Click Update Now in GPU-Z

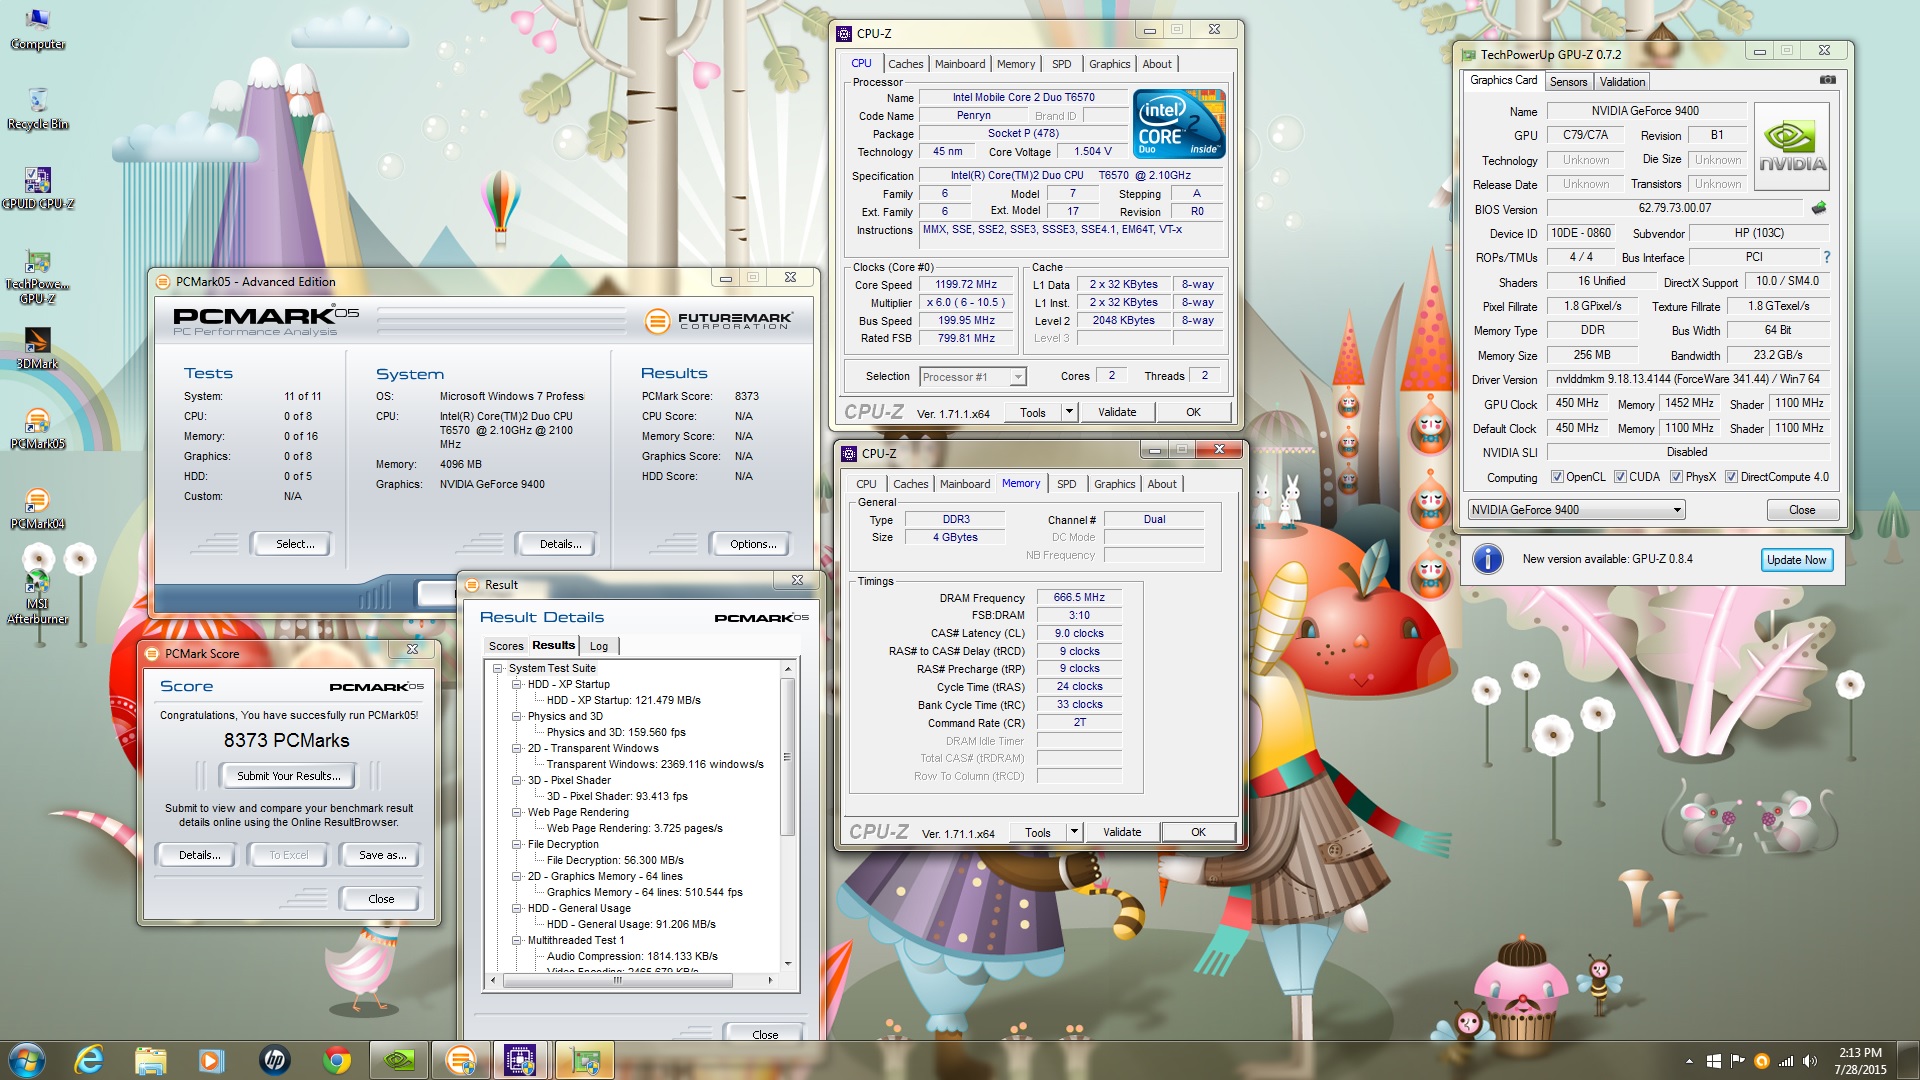point(1796,560)
